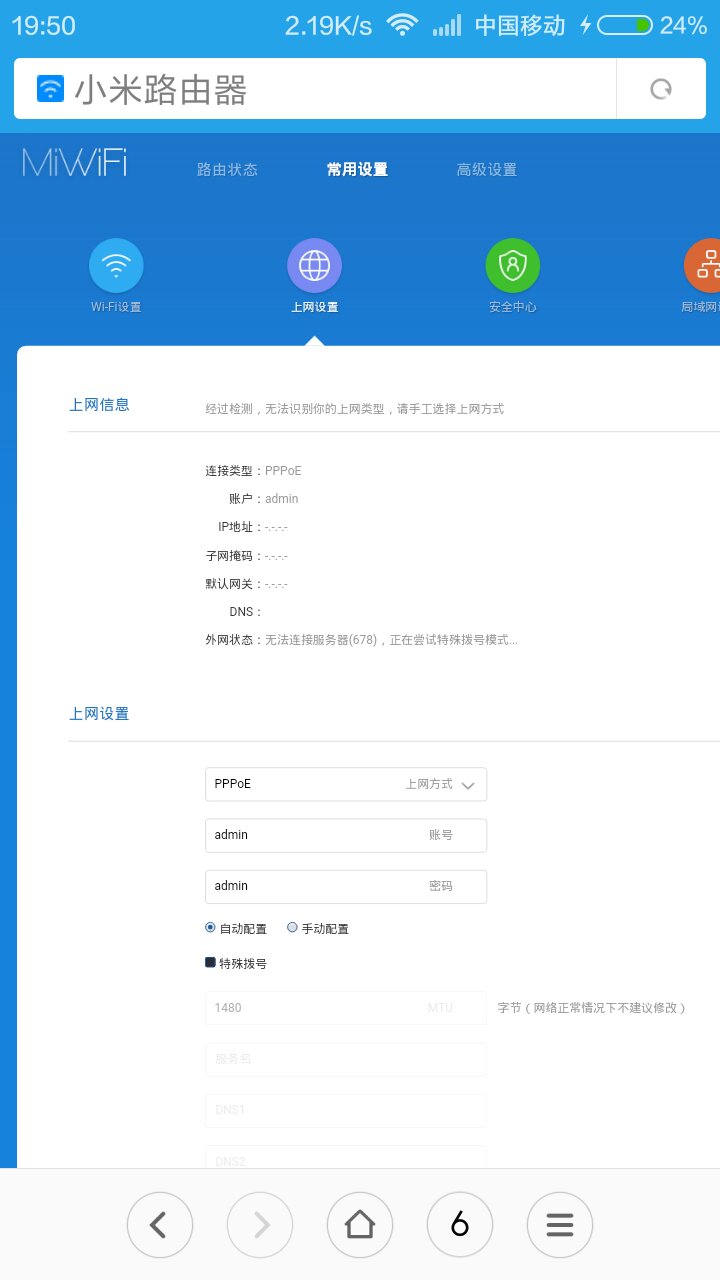Image resolution: width=720 pixels, height=1280 pixels.
Task: Select the 上网设置 globe icon
Action: pyautogui.click(x=314, y=265)
